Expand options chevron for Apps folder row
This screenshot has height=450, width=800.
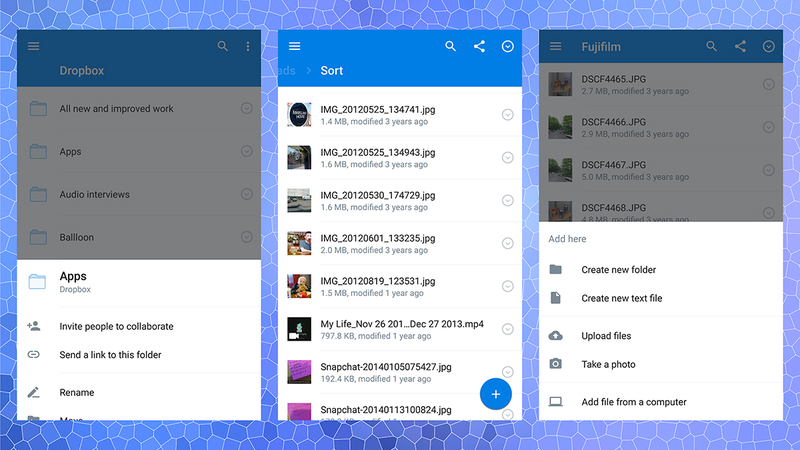(x=246, y=151)
